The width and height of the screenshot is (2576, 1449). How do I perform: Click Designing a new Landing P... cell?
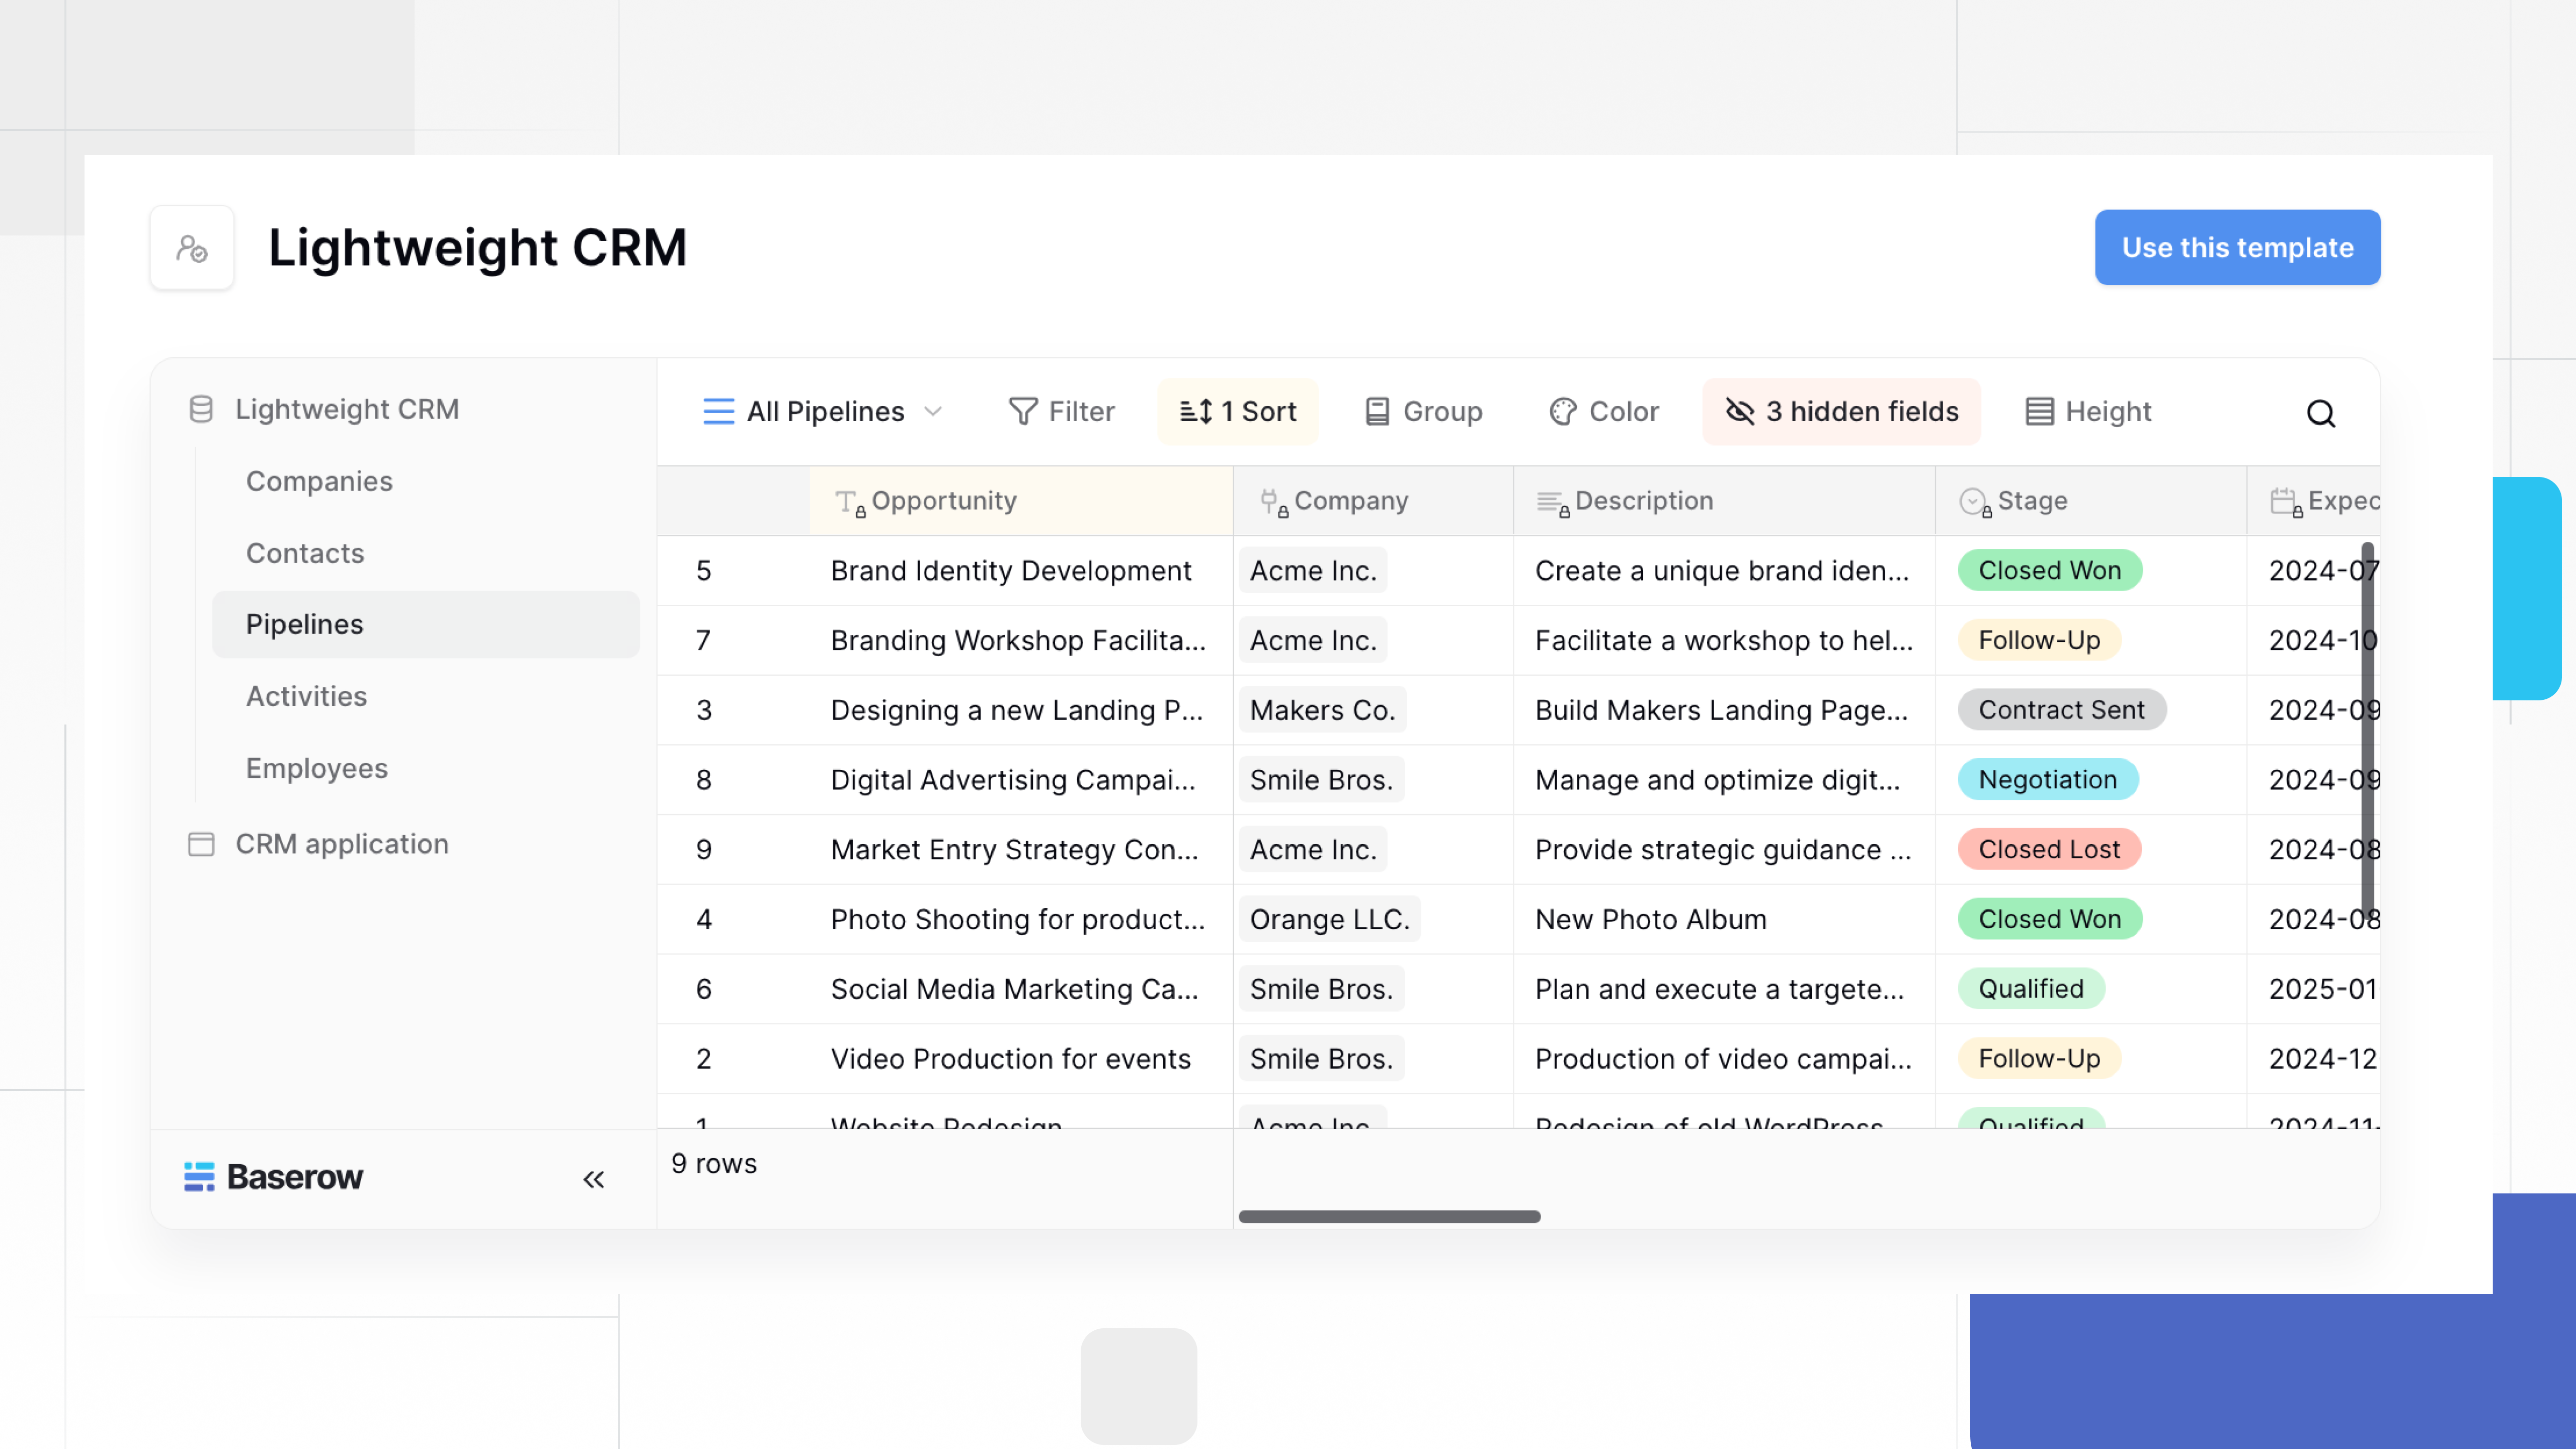click(x=1021, y=710)
